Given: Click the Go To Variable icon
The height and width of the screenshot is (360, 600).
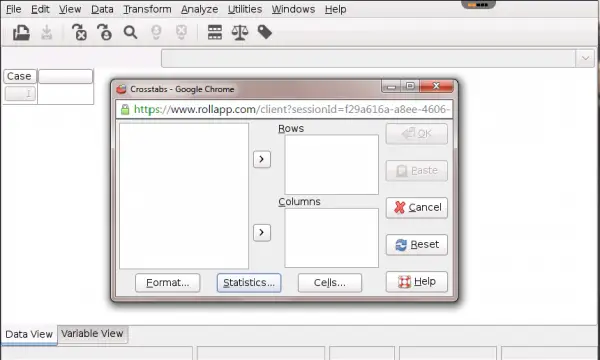Looking at the screenshot, I should 79,33.
